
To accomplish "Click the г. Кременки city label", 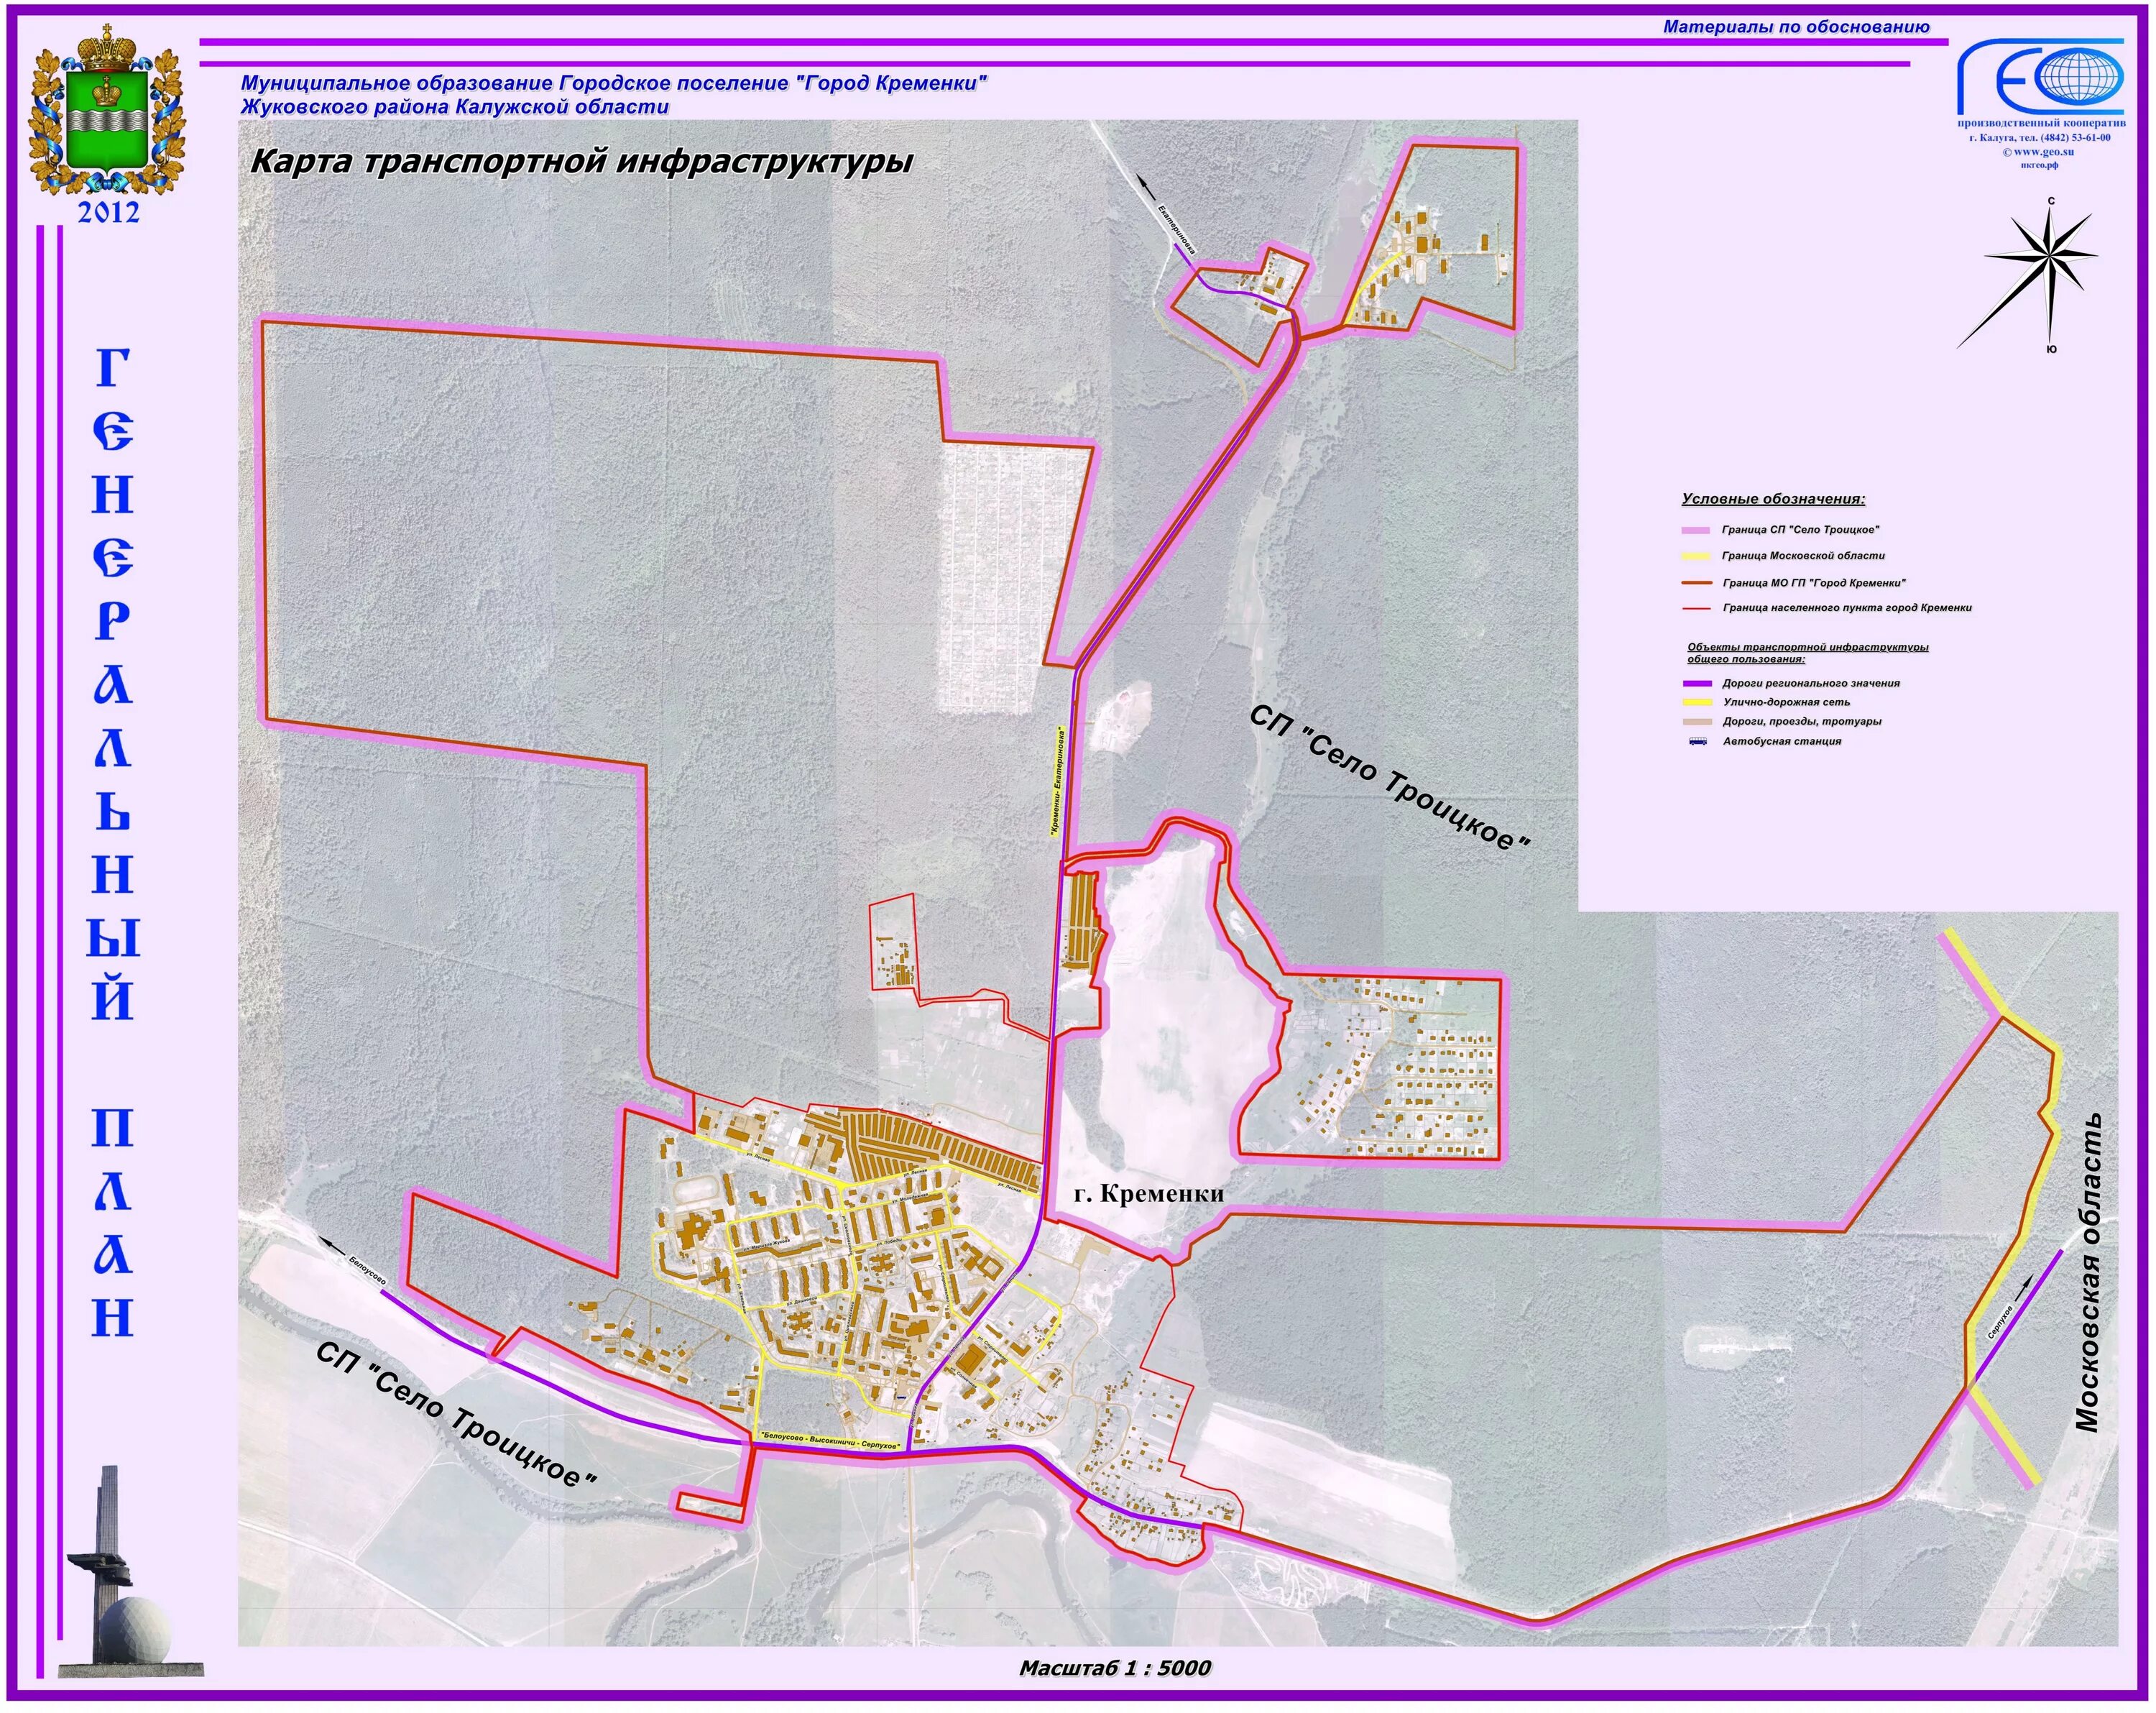I will tap(1148, 1194).
